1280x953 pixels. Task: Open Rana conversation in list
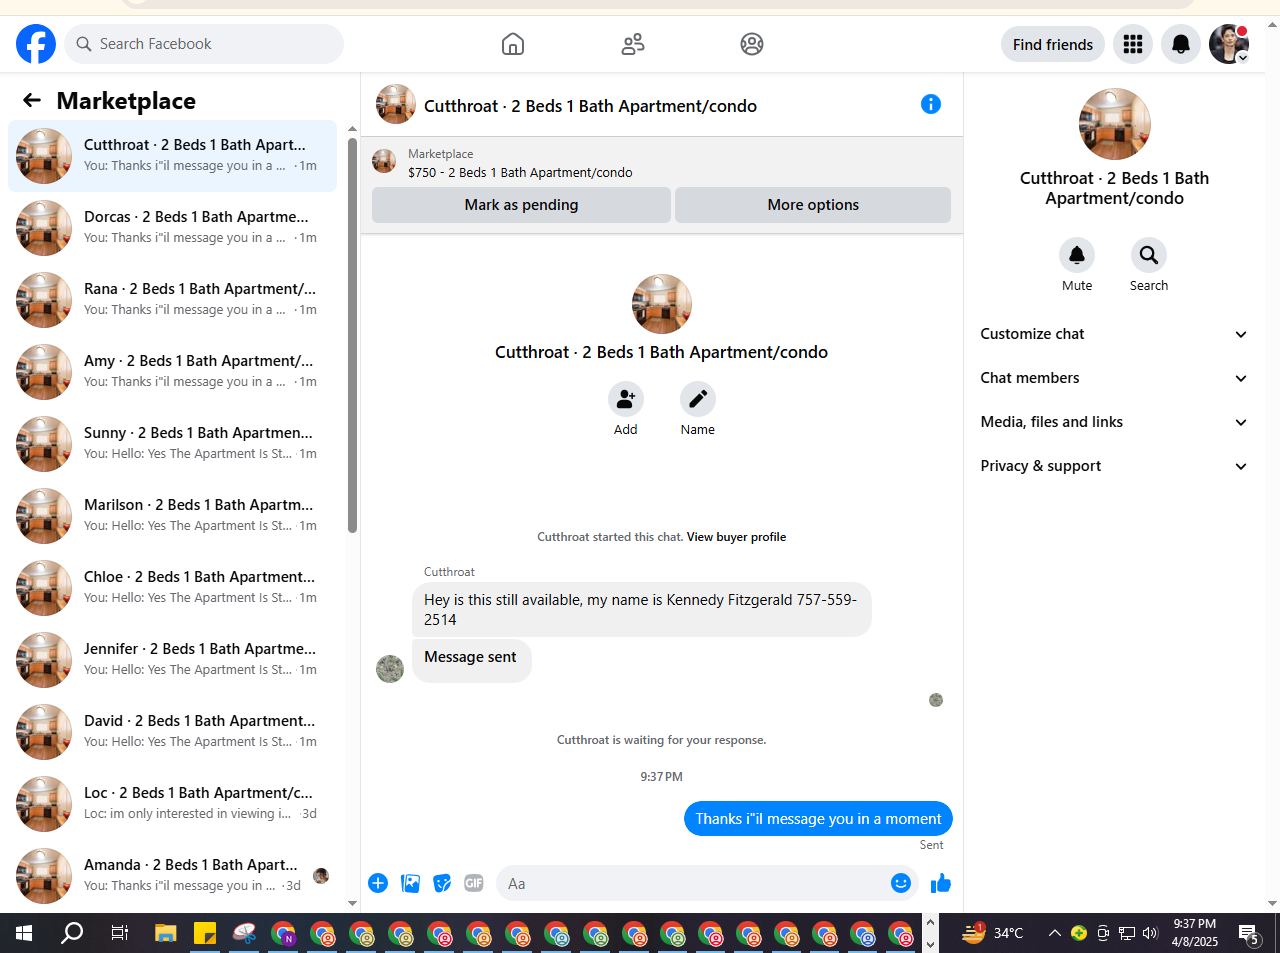point(172,300)
